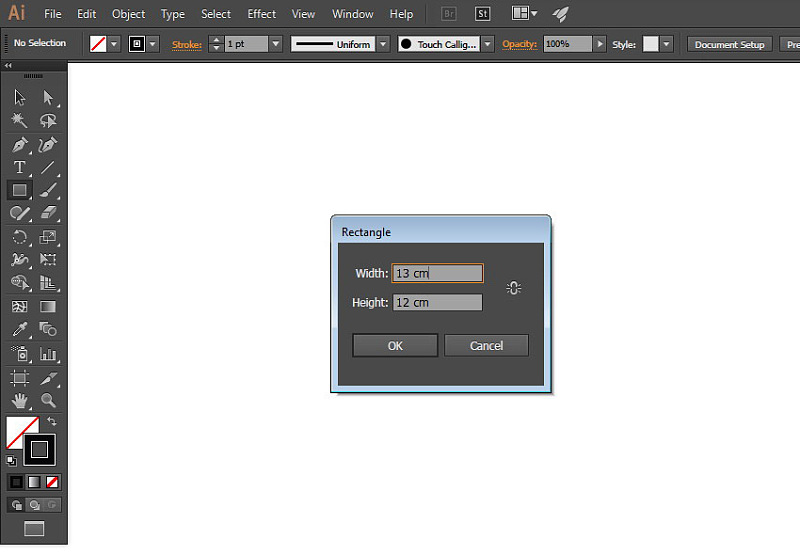Select the Hand tool
This screenshot has height=555, width=800.
(x=19, y=400)
